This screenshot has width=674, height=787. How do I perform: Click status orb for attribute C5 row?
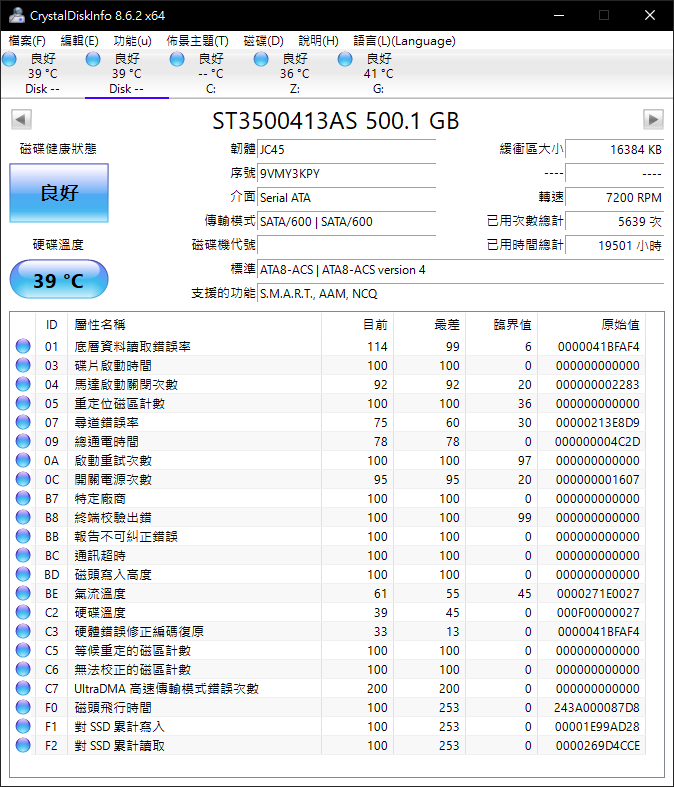click(23, 650)
